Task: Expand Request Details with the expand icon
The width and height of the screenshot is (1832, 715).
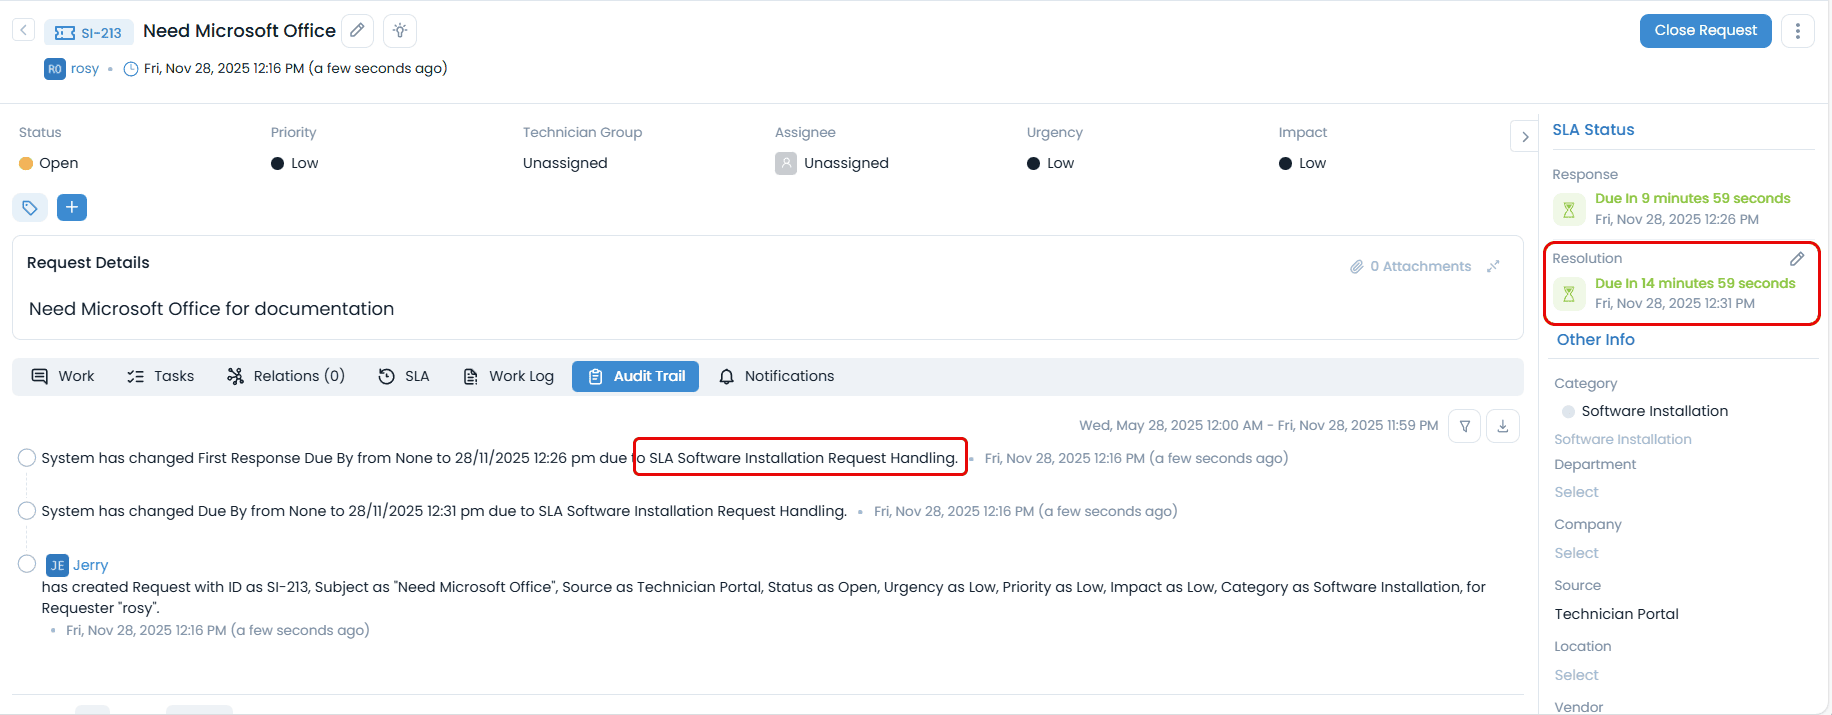Action: 1493,266
